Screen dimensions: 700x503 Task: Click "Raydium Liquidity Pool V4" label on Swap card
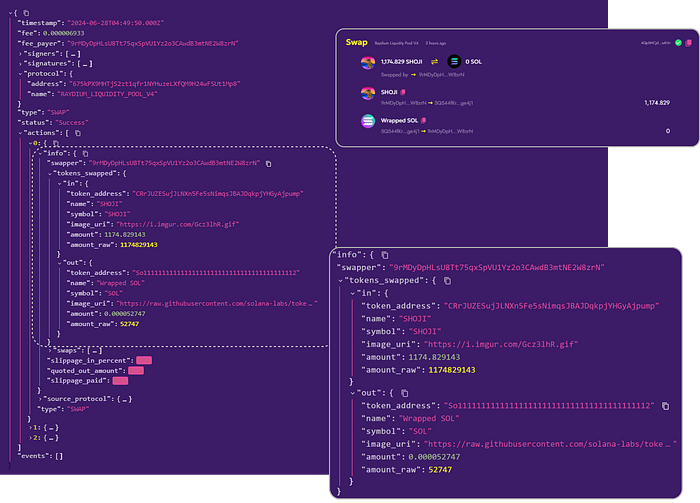[x=396, y=43]
